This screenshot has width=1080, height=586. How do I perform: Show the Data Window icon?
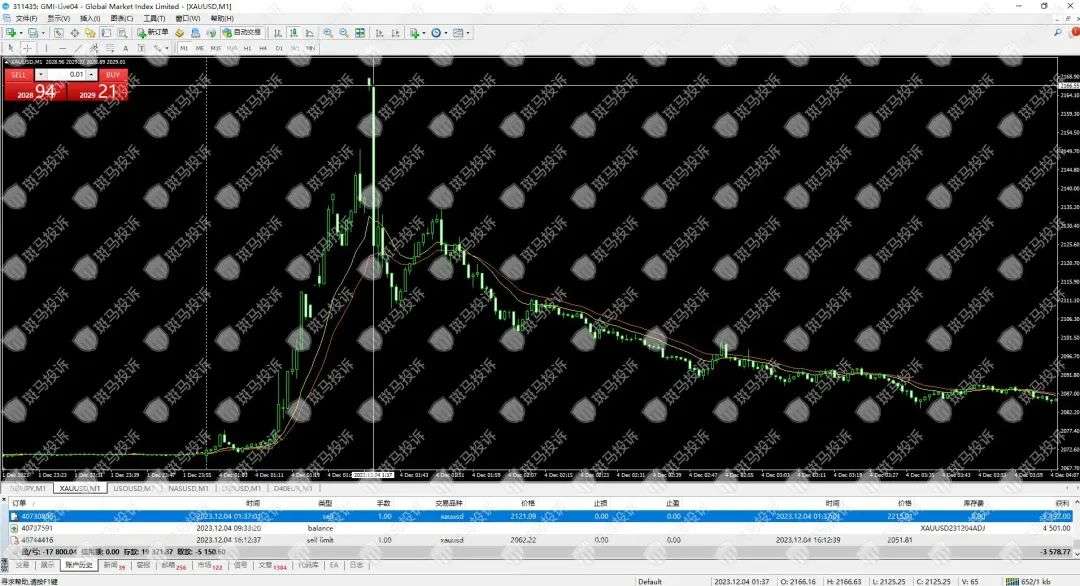(x=74, y=32)
